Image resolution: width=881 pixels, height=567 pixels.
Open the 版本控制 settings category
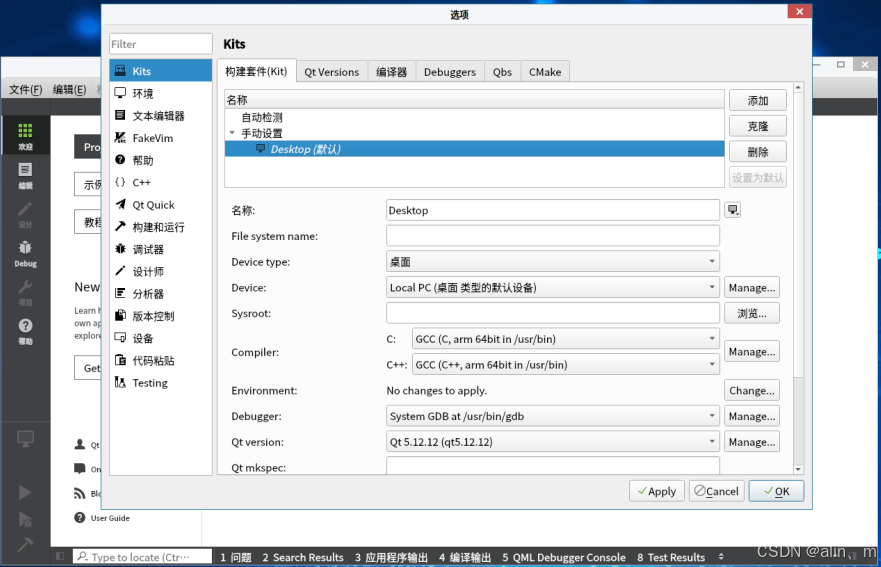click(161, 316)
